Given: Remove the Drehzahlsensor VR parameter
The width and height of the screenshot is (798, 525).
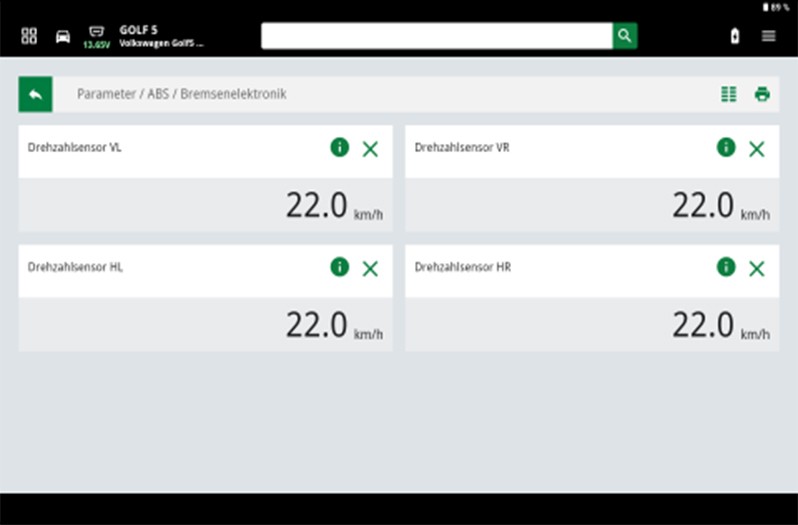Looking at the screenshot, I should (x=756, y=149).
